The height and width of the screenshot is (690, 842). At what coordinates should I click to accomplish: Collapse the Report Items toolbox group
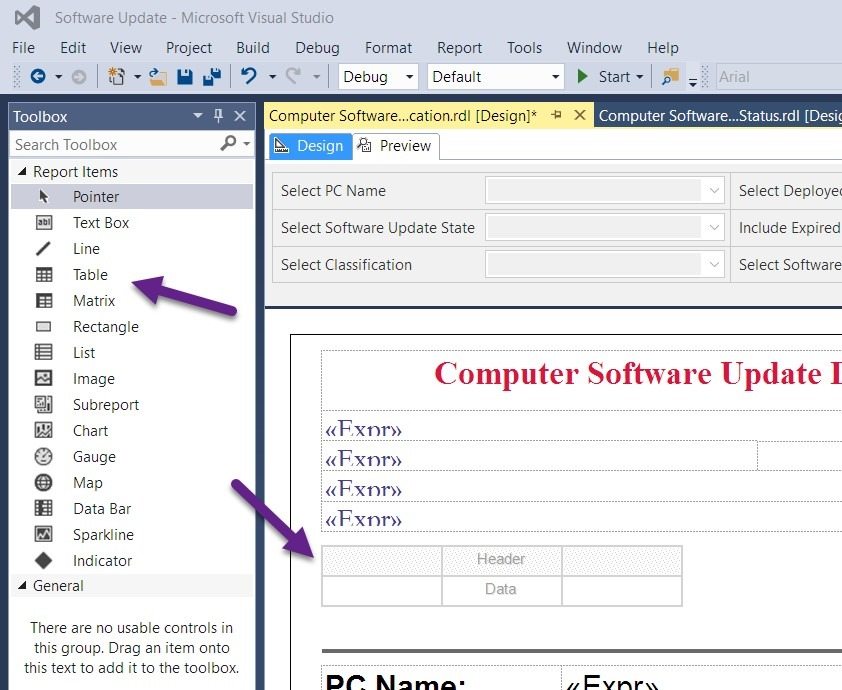click(22, 171)
